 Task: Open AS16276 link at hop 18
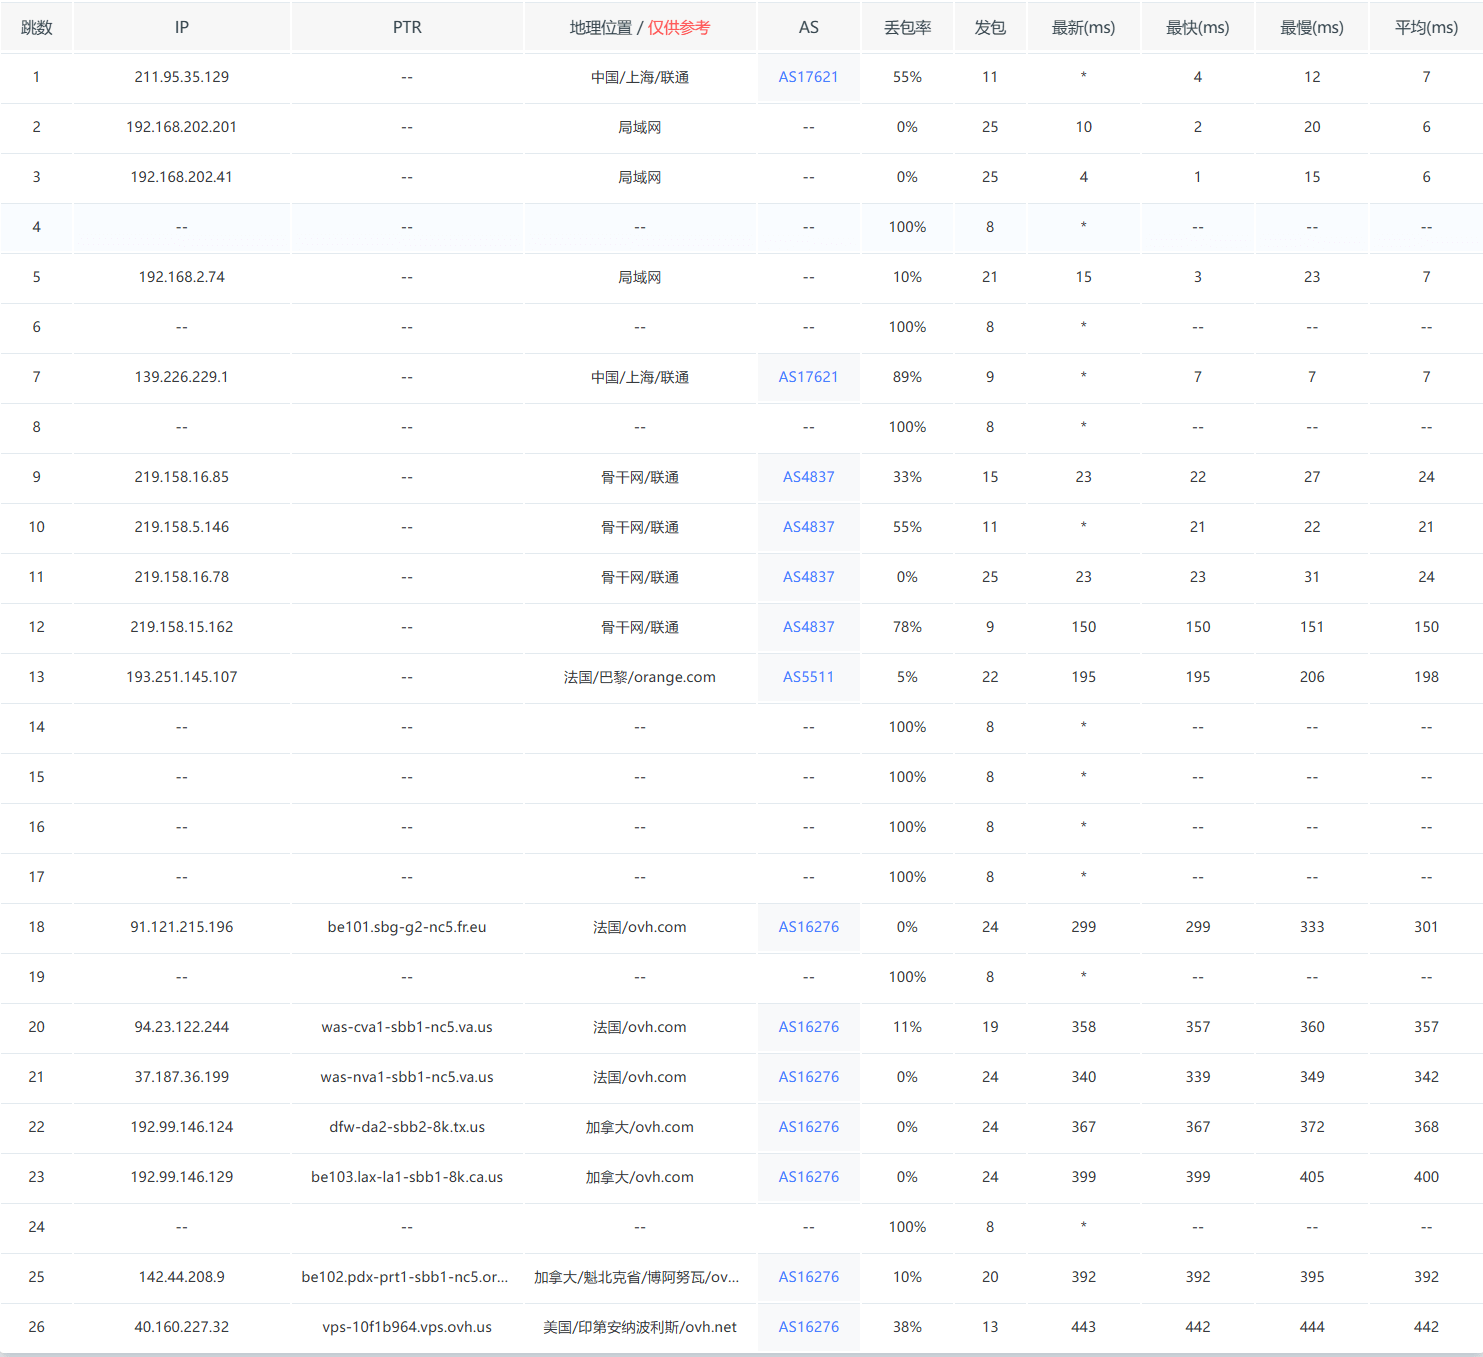click(x=808, y=927)
